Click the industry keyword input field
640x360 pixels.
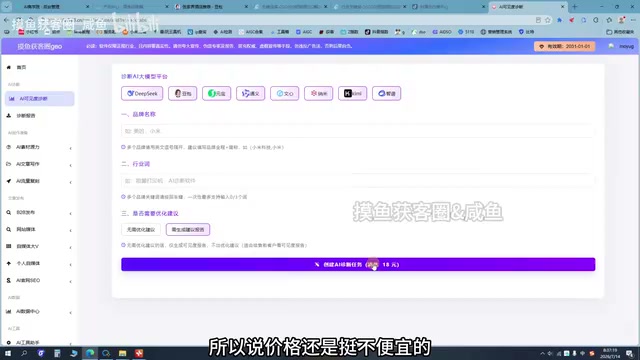coord(358,180)
